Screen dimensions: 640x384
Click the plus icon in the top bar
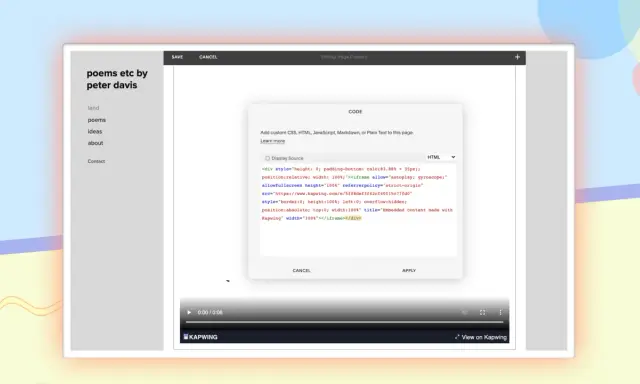(517, 57)
